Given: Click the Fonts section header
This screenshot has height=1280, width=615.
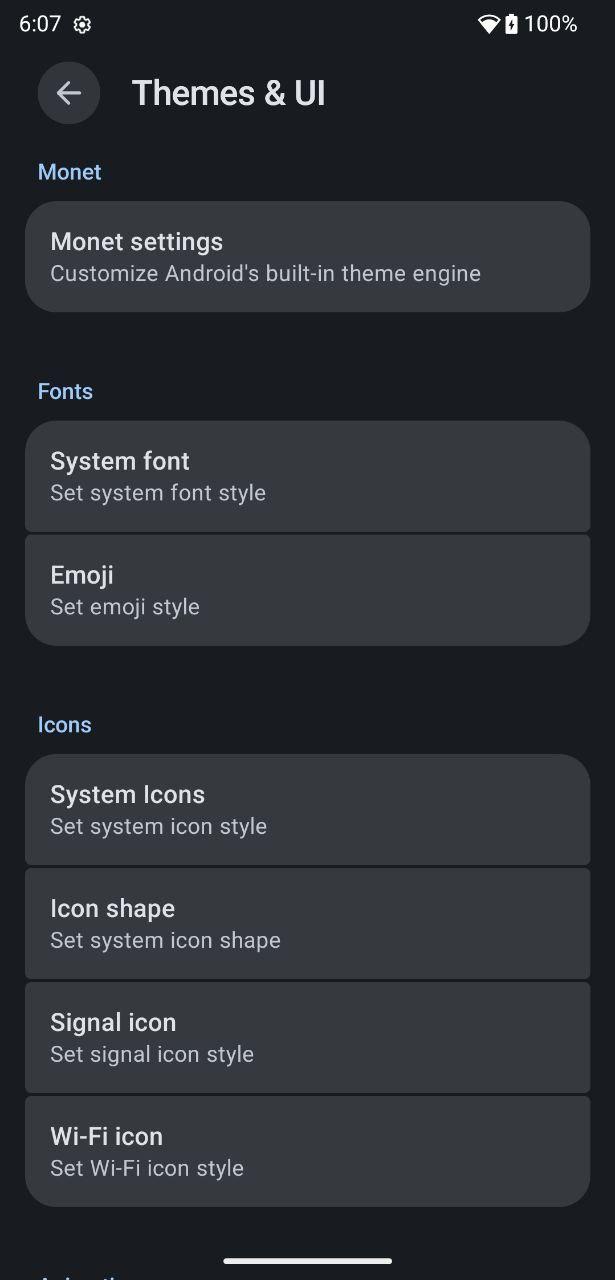Looking at the screenshot, I should [65, 391].
